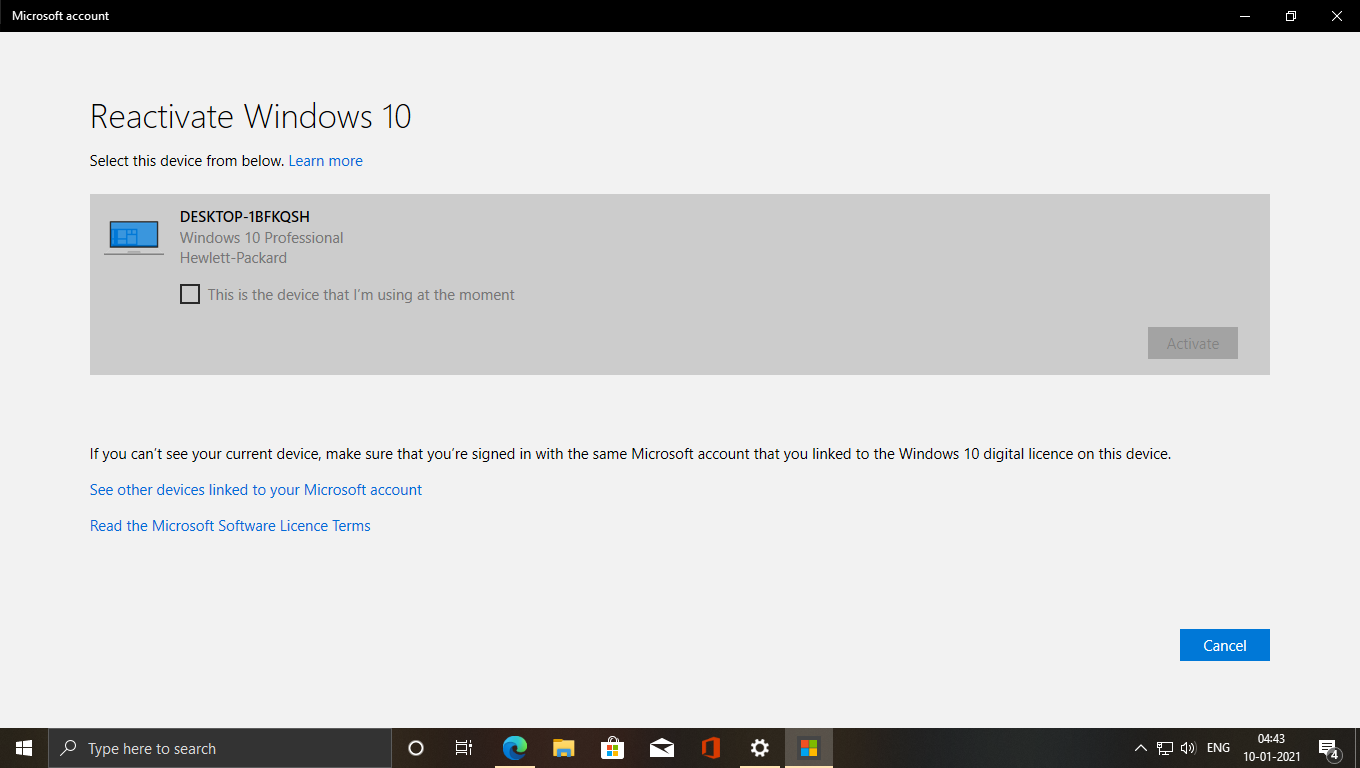The image size is (1360, 768).
Task: Expand hidden system tray icons
Action: coord(1140,748)
